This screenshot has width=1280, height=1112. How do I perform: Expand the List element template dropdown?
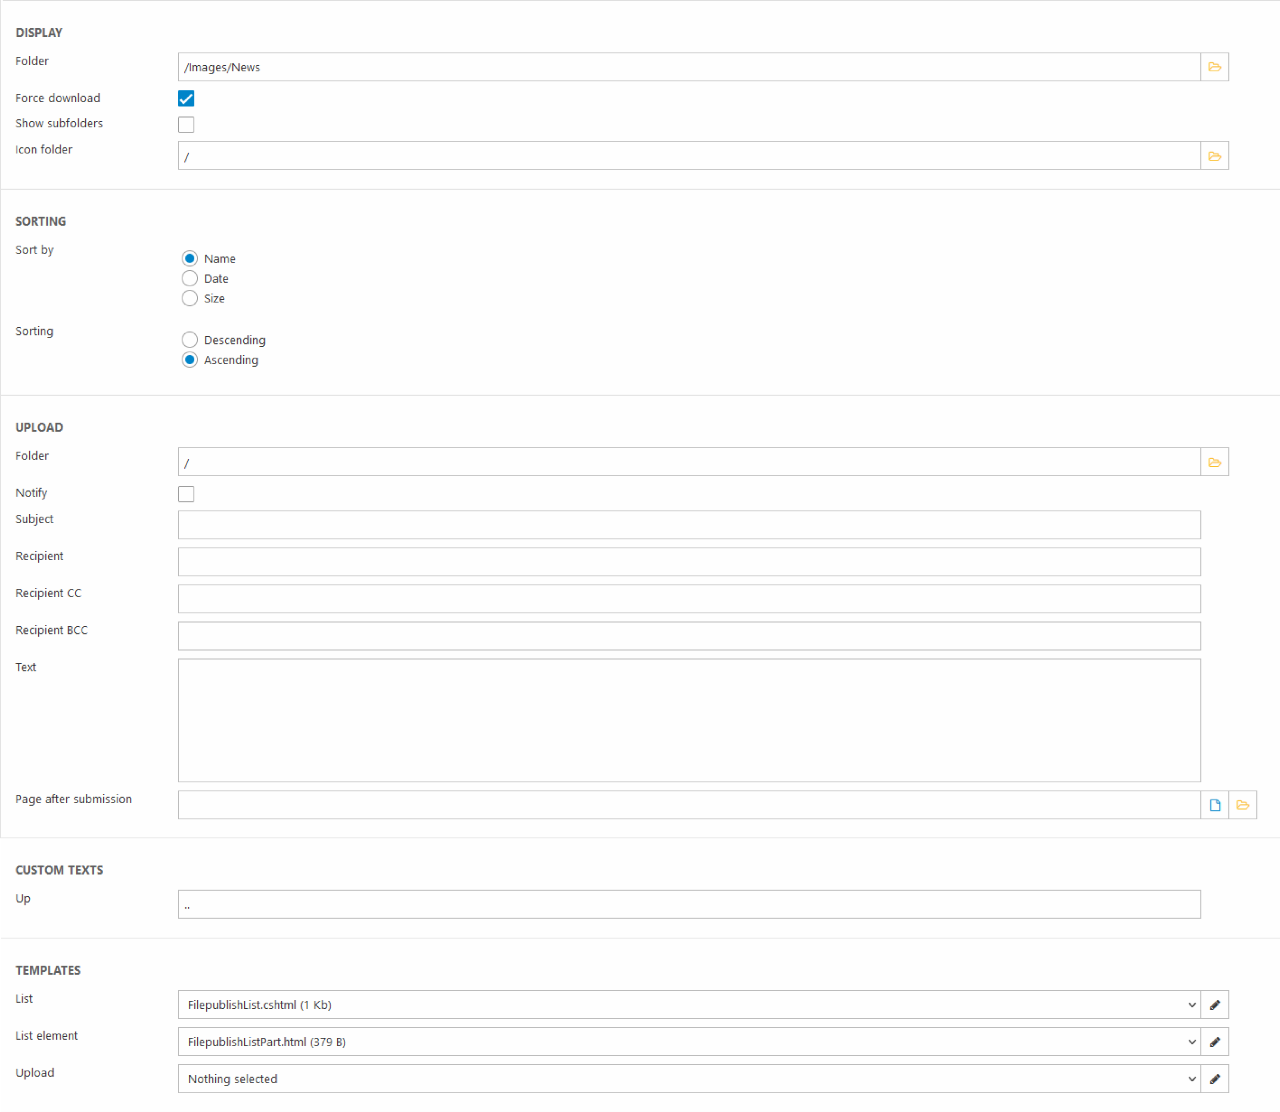pyautogui.click(x=688, y=1042)
